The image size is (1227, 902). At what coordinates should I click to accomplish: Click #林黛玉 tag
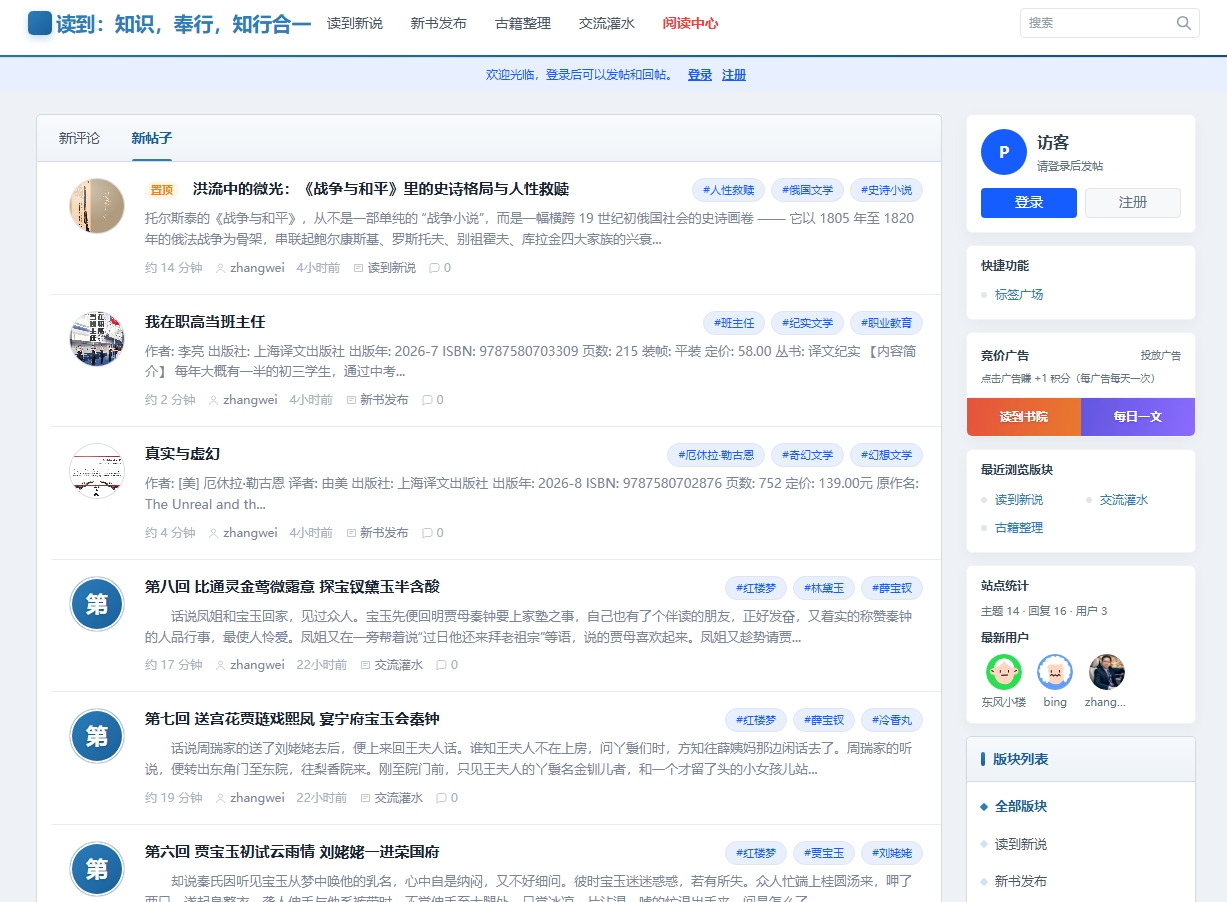coord(824,588)
